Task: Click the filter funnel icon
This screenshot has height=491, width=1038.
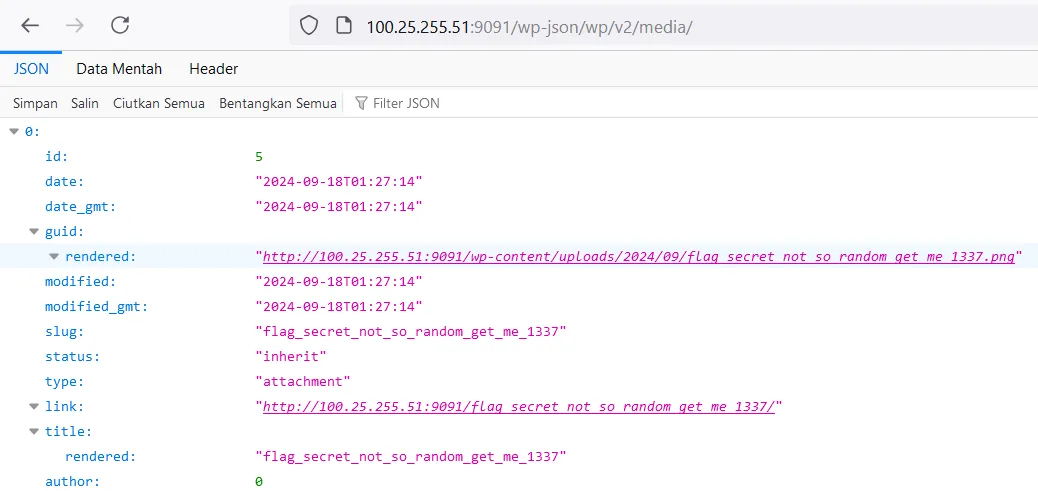Action: [x=361, y=103]
